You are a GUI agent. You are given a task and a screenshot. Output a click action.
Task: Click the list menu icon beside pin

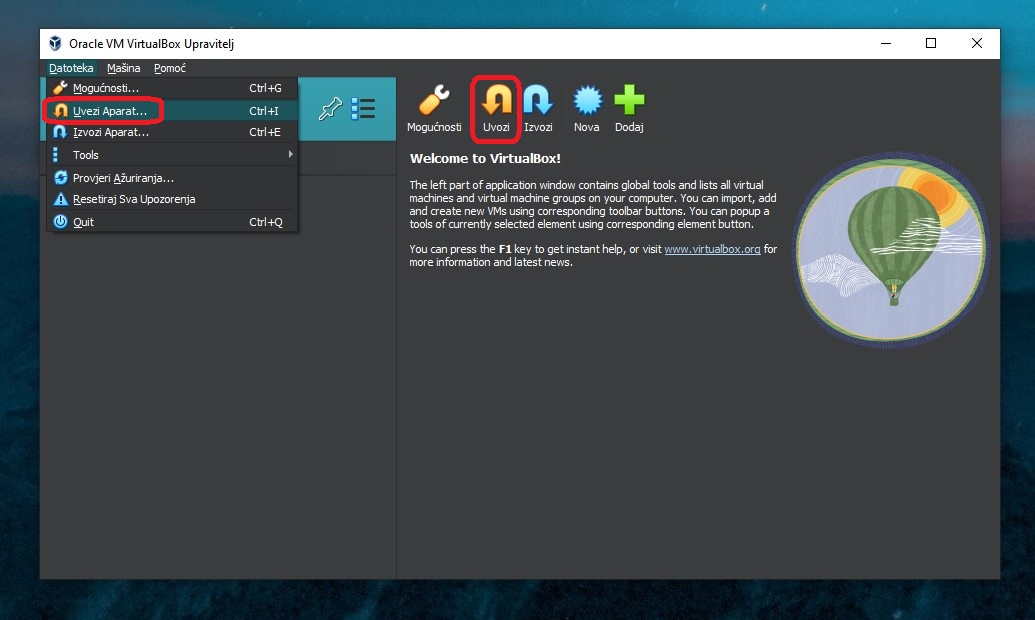coord(362,109)
